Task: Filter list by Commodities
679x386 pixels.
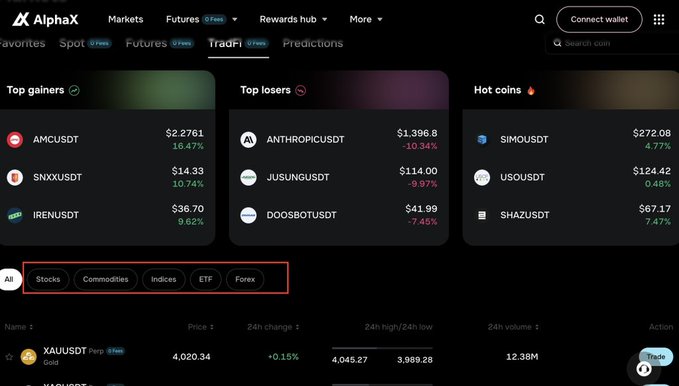Action: click(106, 279)
